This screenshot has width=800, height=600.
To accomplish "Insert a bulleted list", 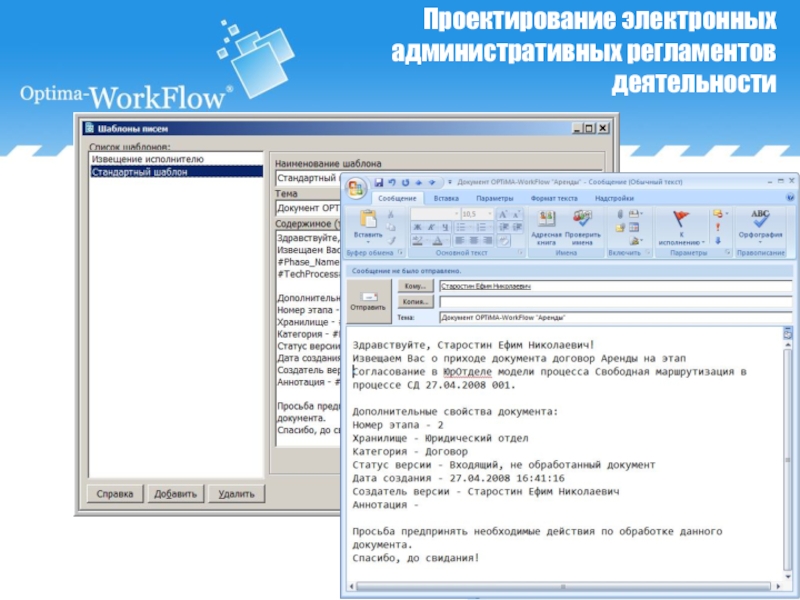I will coord(462,227).
